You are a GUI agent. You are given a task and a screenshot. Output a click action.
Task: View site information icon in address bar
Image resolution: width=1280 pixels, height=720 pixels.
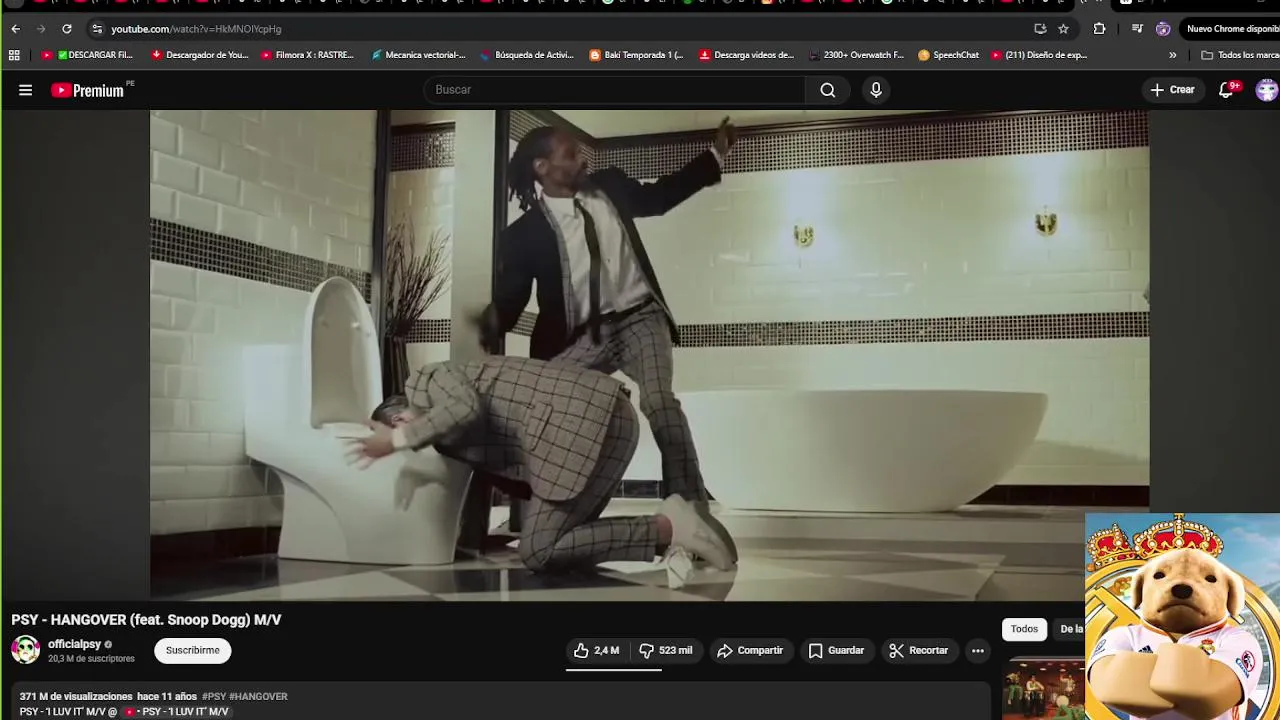[97, 29]
